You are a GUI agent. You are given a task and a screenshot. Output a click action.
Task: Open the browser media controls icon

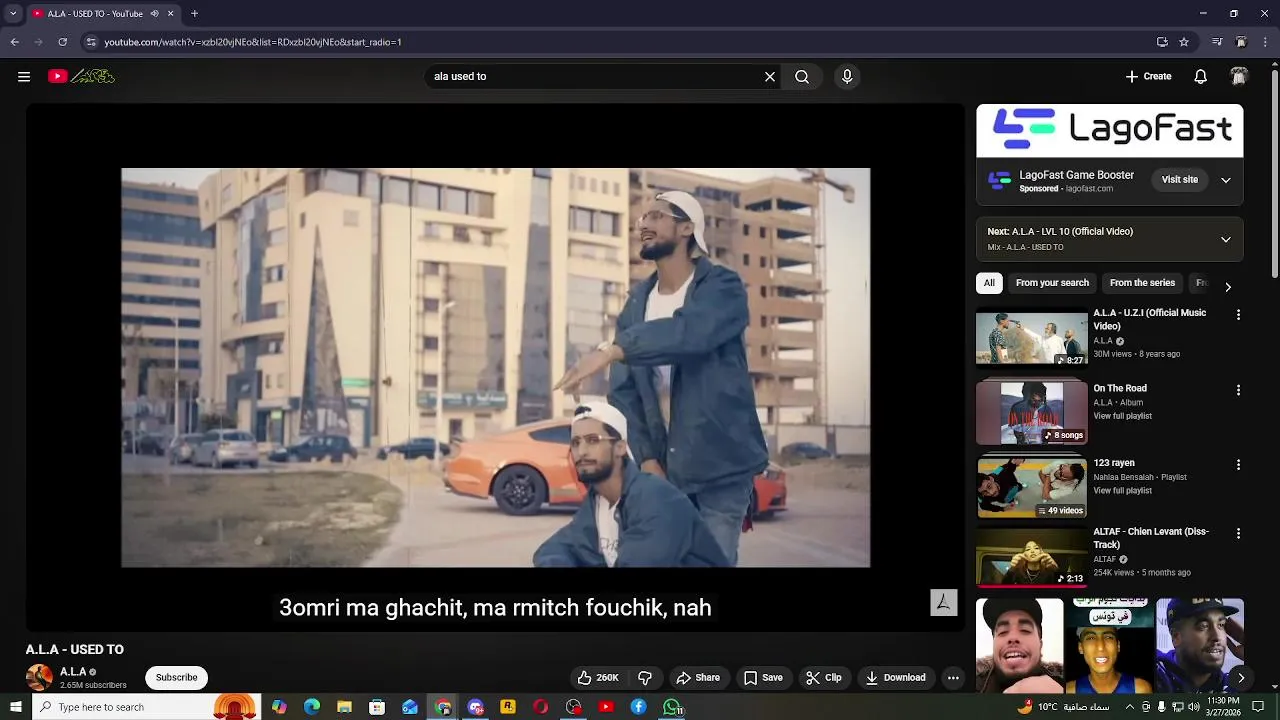(1217, 42)
